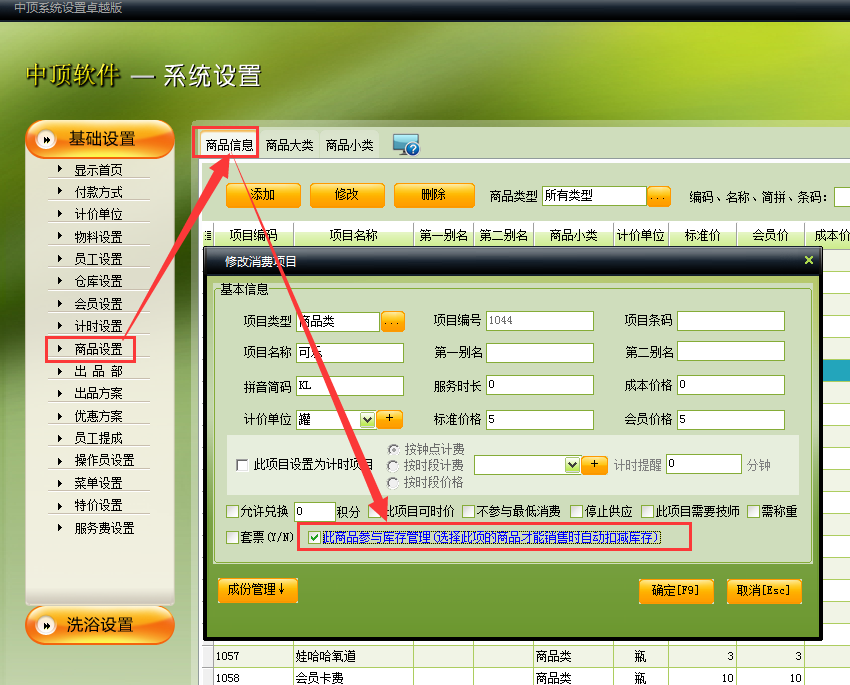This screenshot has width=850, height=685.
Task: Click the 项目名称 input field
Action: [350, 353]
